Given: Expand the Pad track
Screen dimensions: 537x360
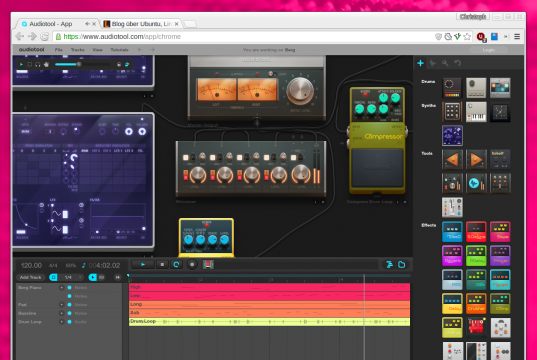Looking at the screenshot, I should [x=62, y=305].
